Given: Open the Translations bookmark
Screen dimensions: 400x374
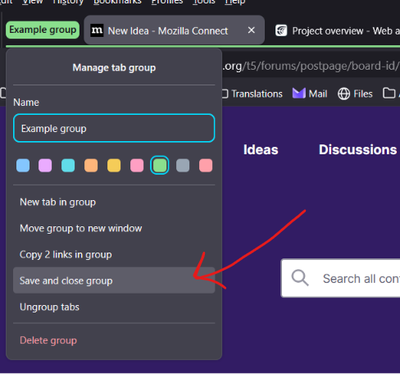Looking at the screenshot, I should coord(252,94).
